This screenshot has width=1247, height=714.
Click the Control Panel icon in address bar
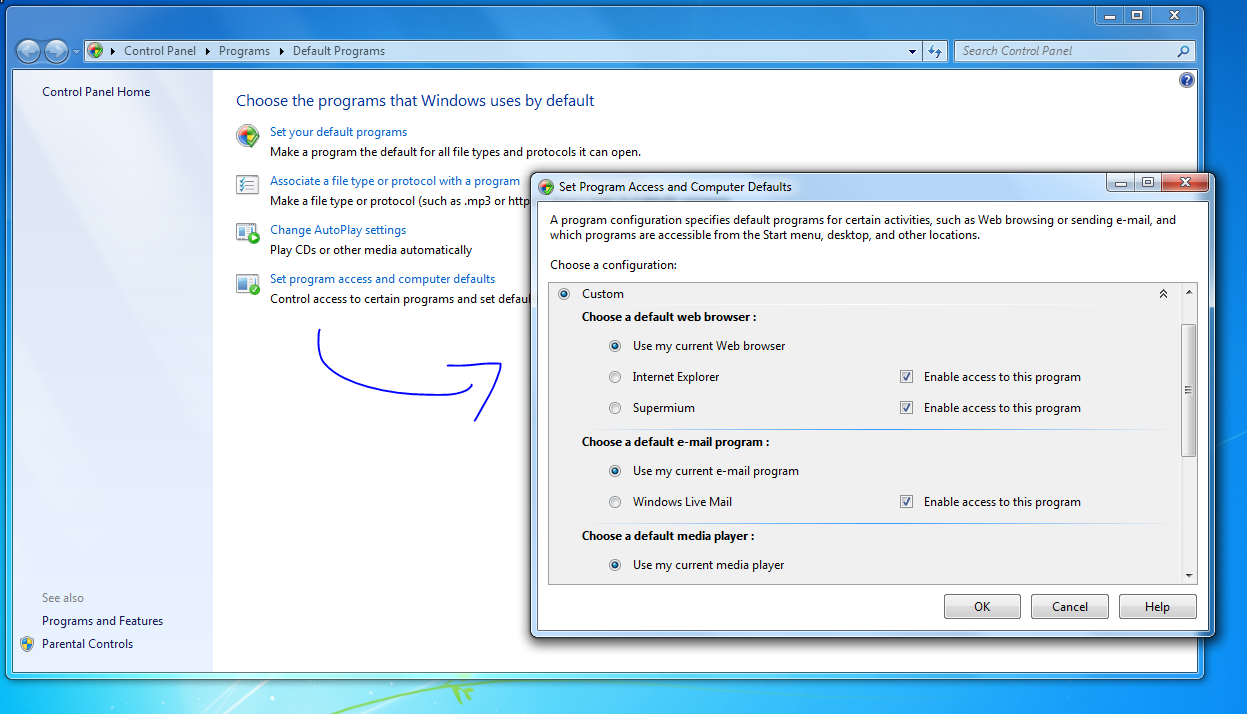(95, 51)
